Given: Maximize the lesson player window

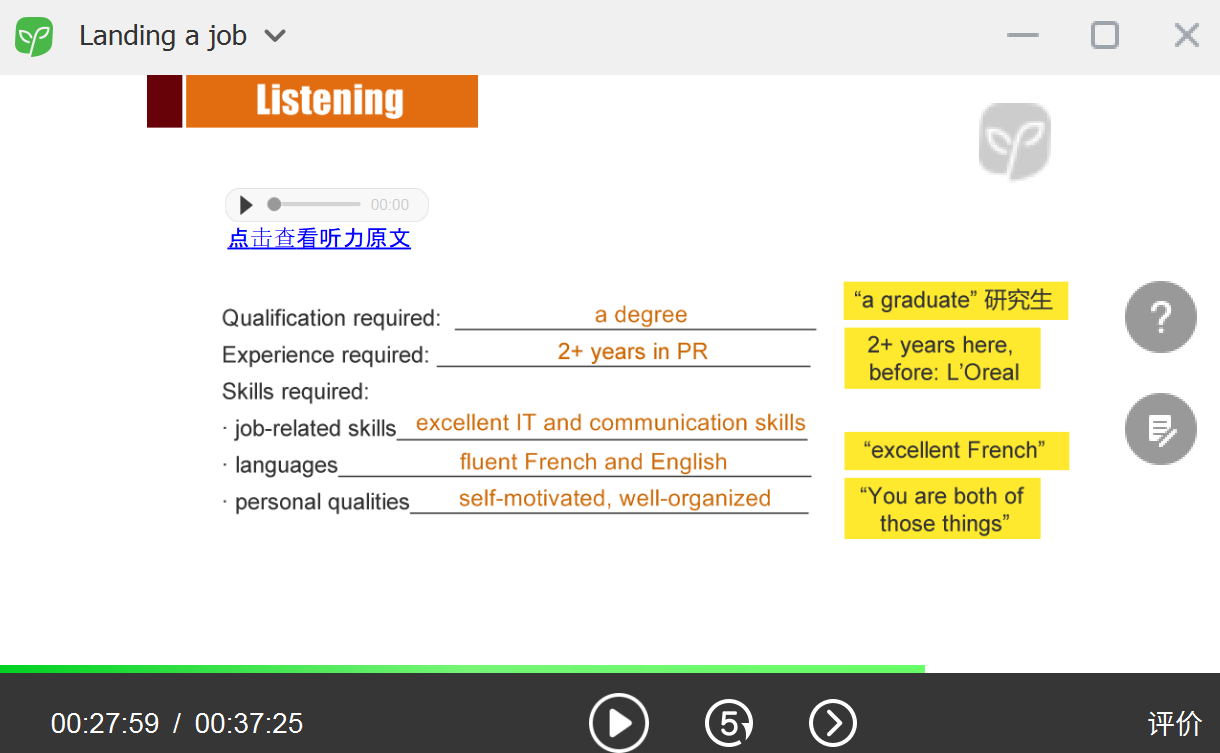Looking at the screenshot, I should (x=1104, y=36).
